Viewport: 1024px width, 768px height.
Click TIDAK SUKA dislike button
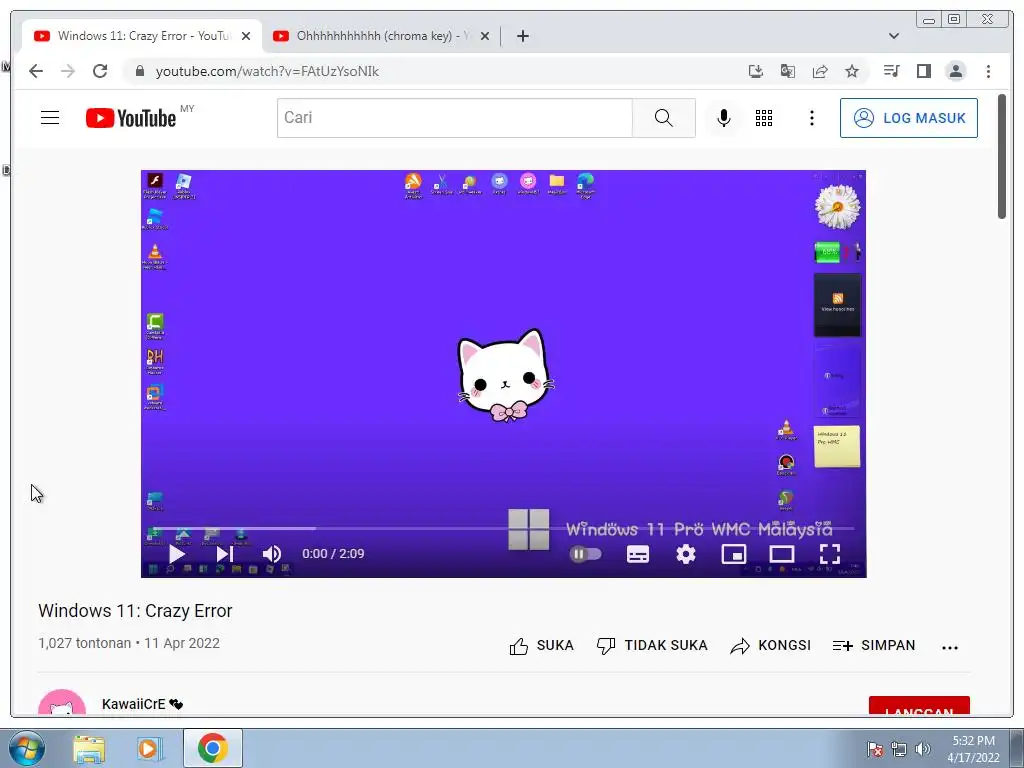tap(652, 646)
